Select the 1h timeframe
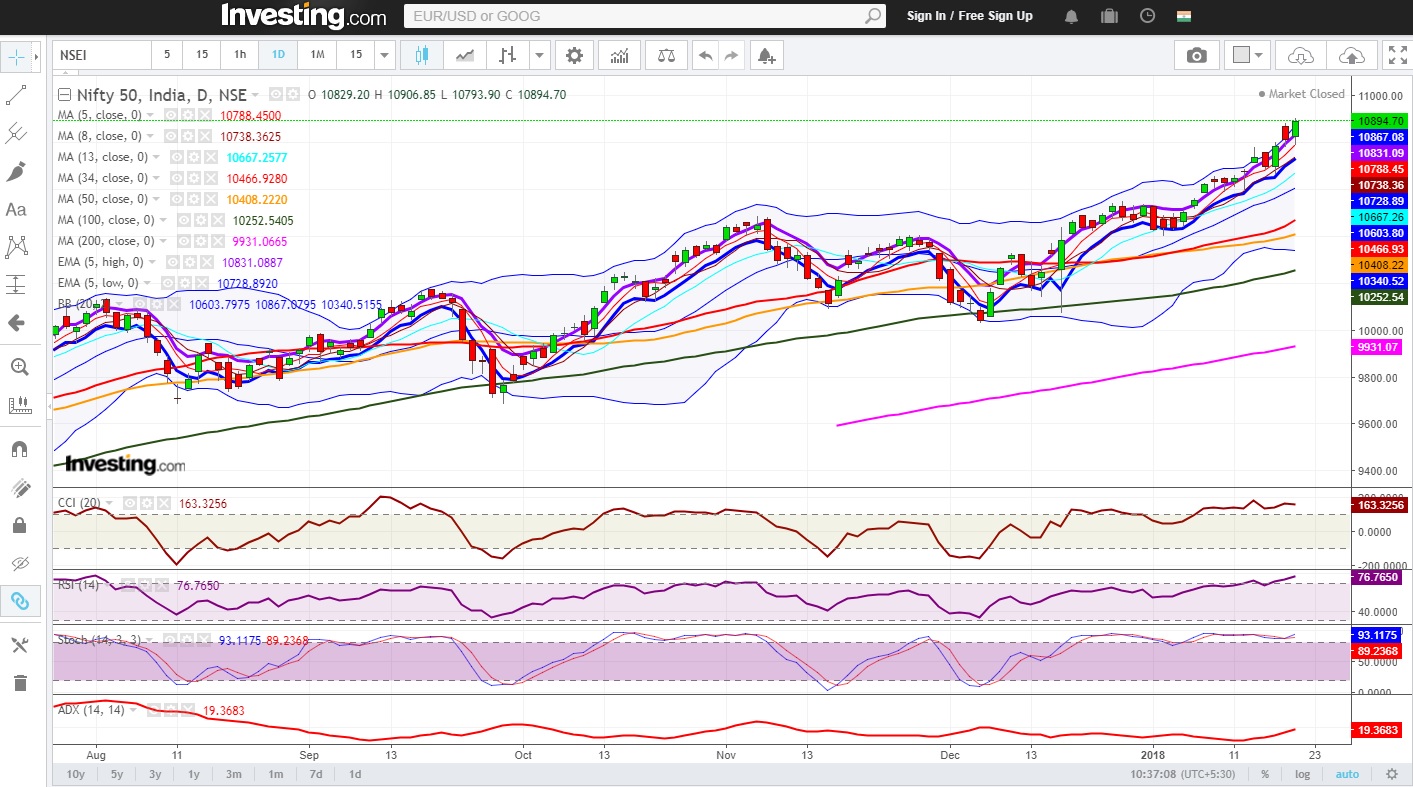 (240, 55)
